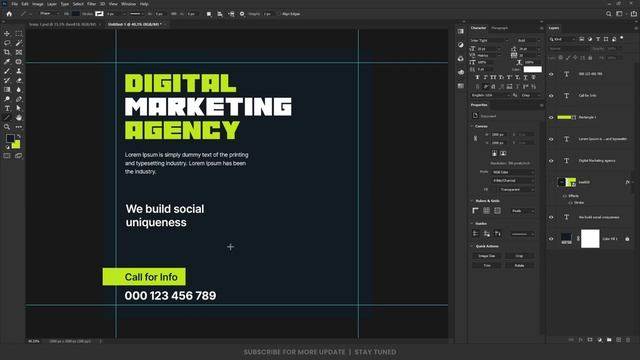
Task: Select the Zoom tool
Action: [7, 127]
